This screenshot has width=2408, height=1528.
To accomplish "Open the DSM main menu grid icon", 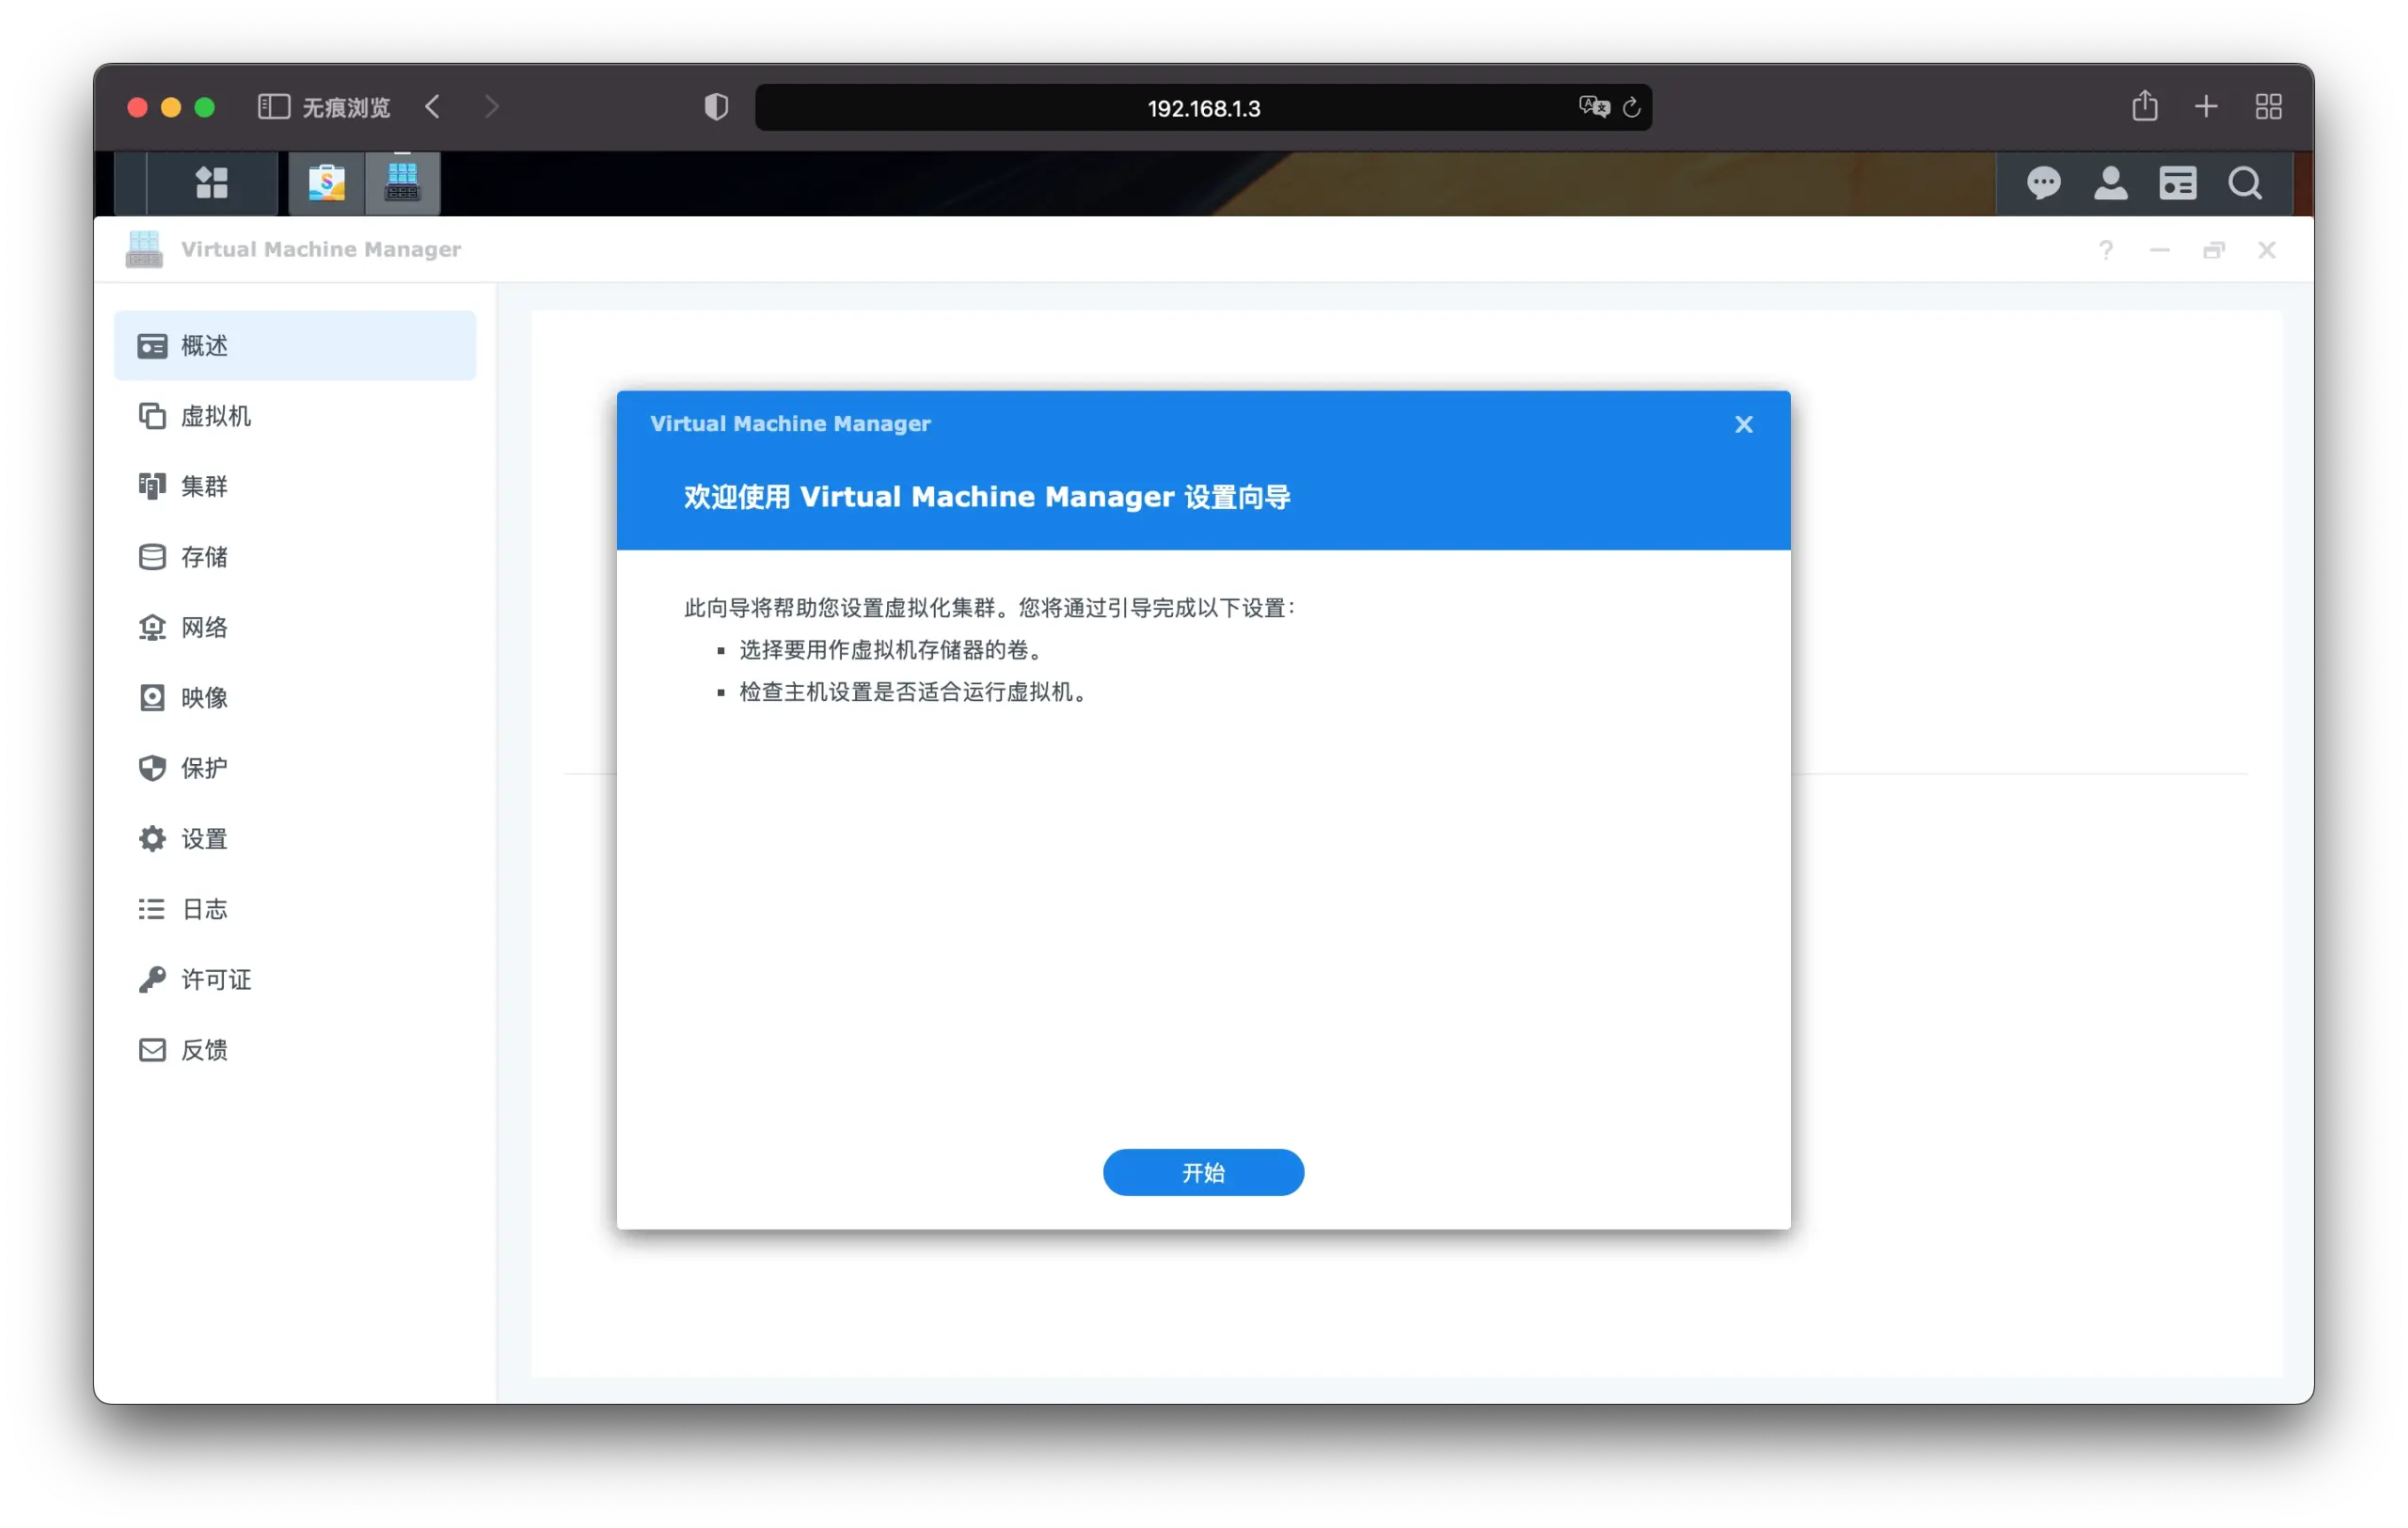I will (x=212, y=184).
